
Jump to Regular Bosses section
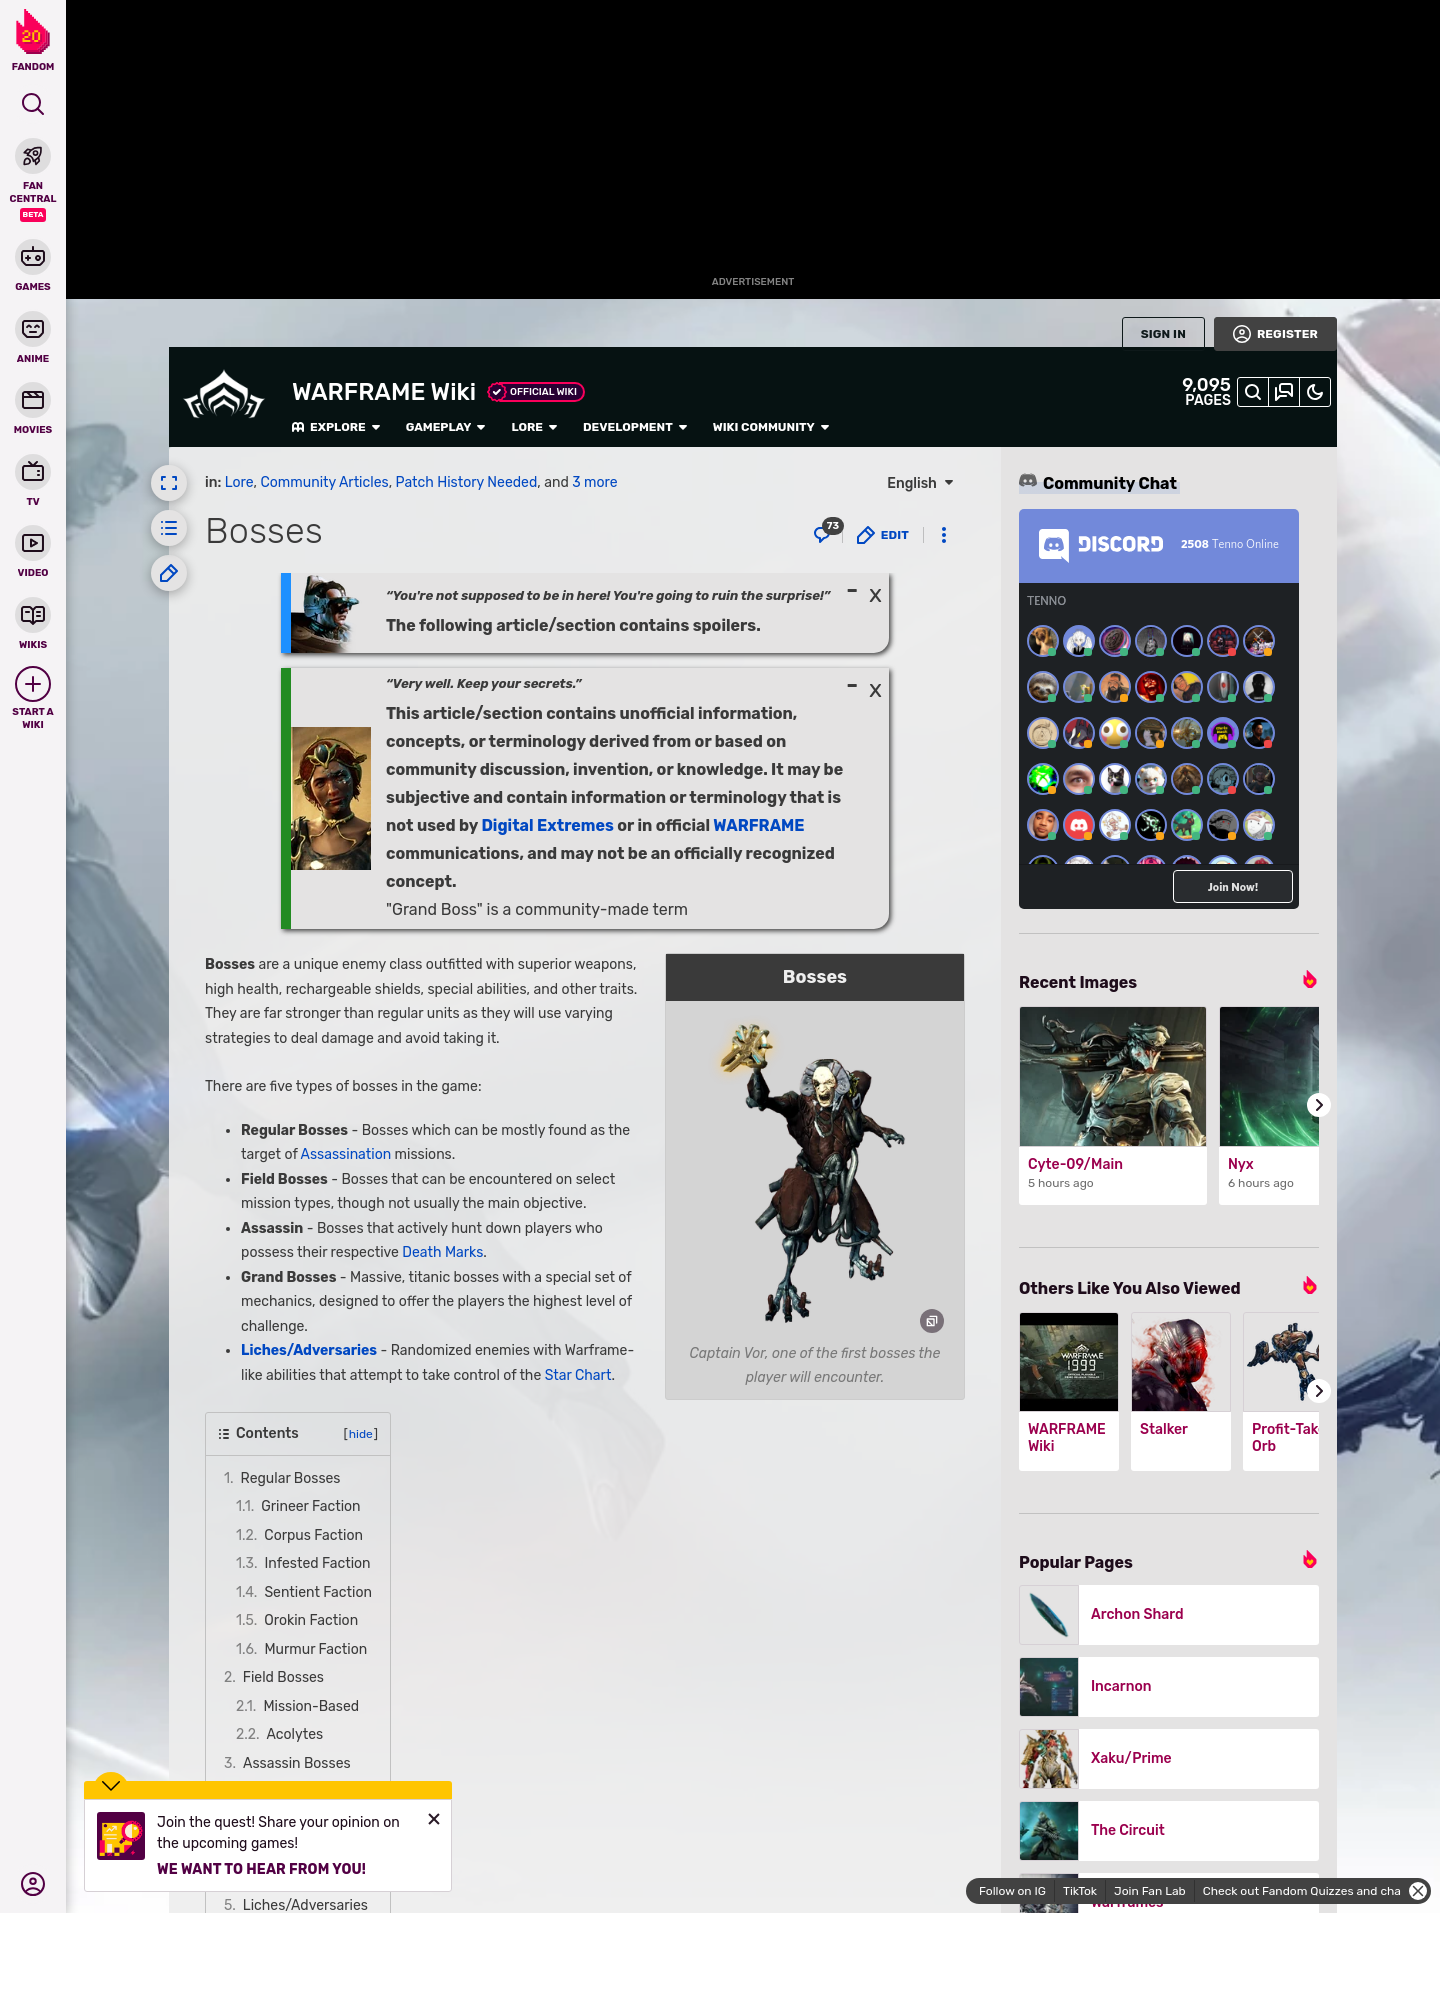point(290,1478)
